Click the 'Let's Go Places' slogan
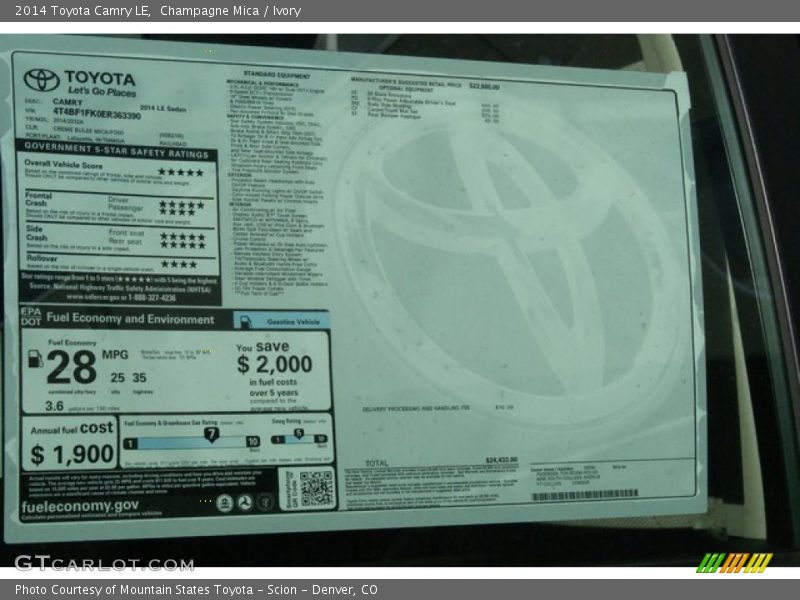The image size is (800, 600). pyautogui.click(x=102, y=92)
